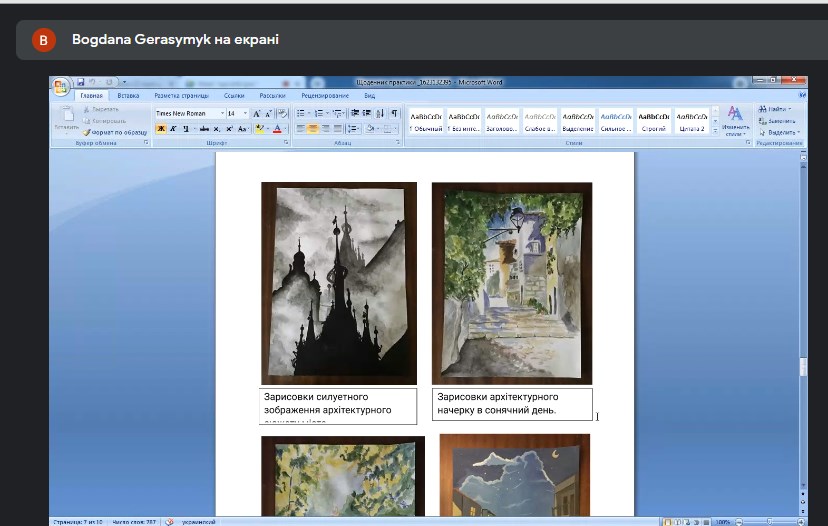Switch to print layout view in status bar
This screenshot has width=828, height=526.
[x=668, y=522]
